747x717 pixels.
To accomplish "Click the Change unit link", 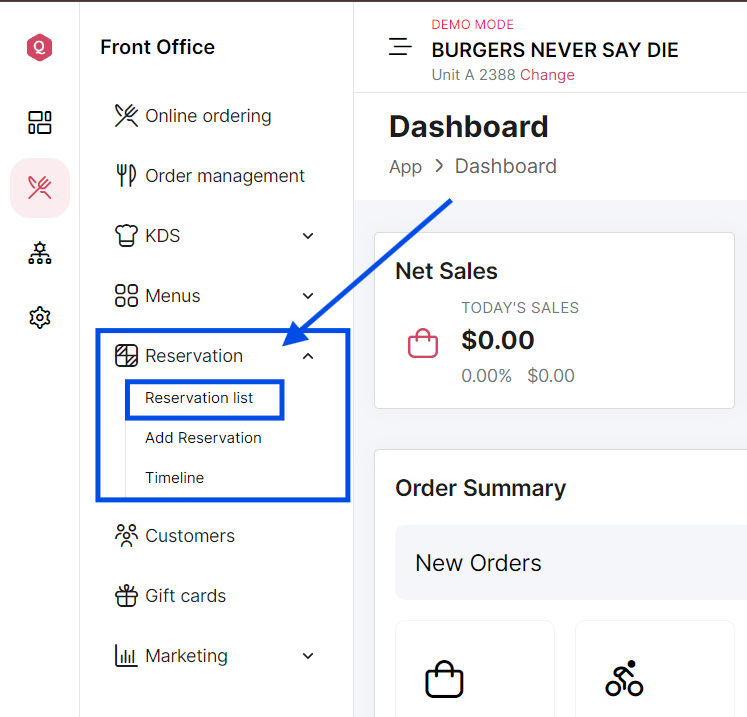I will pos(547,75).
